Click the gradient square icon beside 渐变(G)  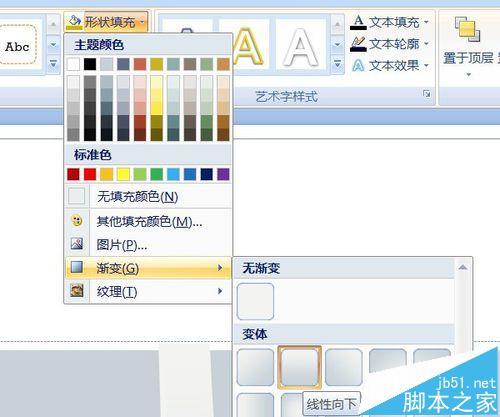point(77,267)
